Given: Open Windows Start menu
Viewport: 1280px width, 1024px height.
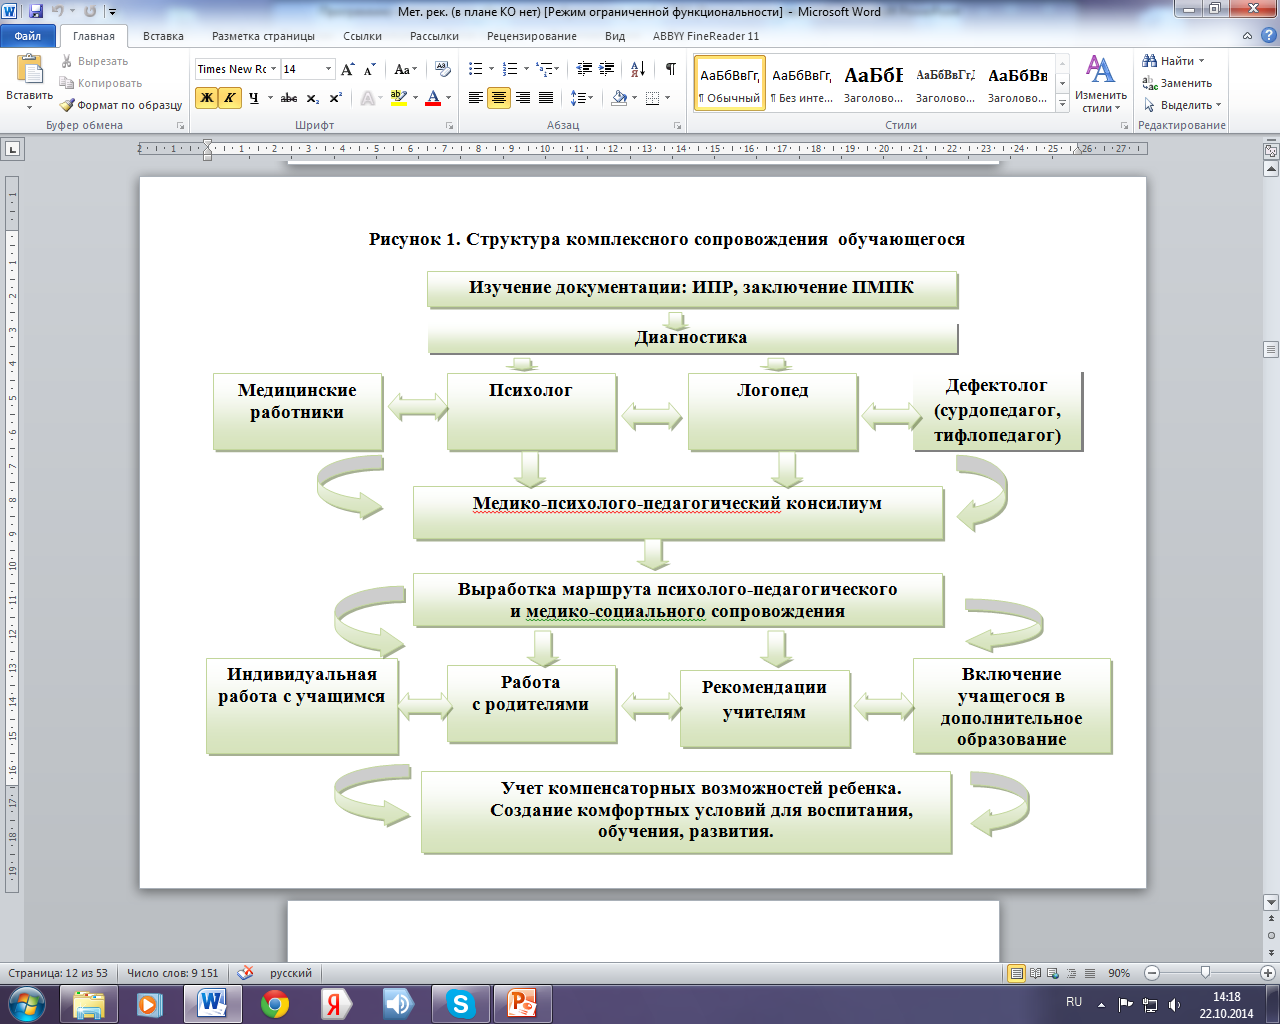Looking at the screenshot, I should tap(26, 1004).
